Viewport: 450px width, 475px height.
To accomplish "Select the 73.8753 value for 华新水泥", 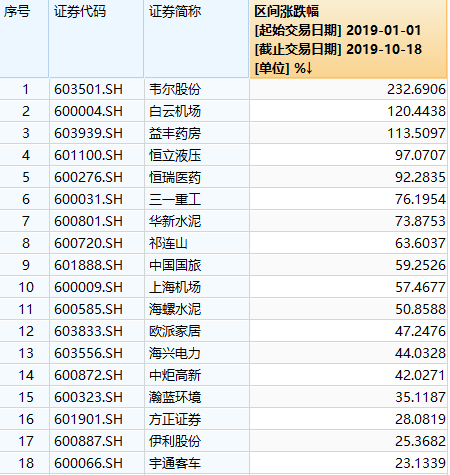I will 348,221.
